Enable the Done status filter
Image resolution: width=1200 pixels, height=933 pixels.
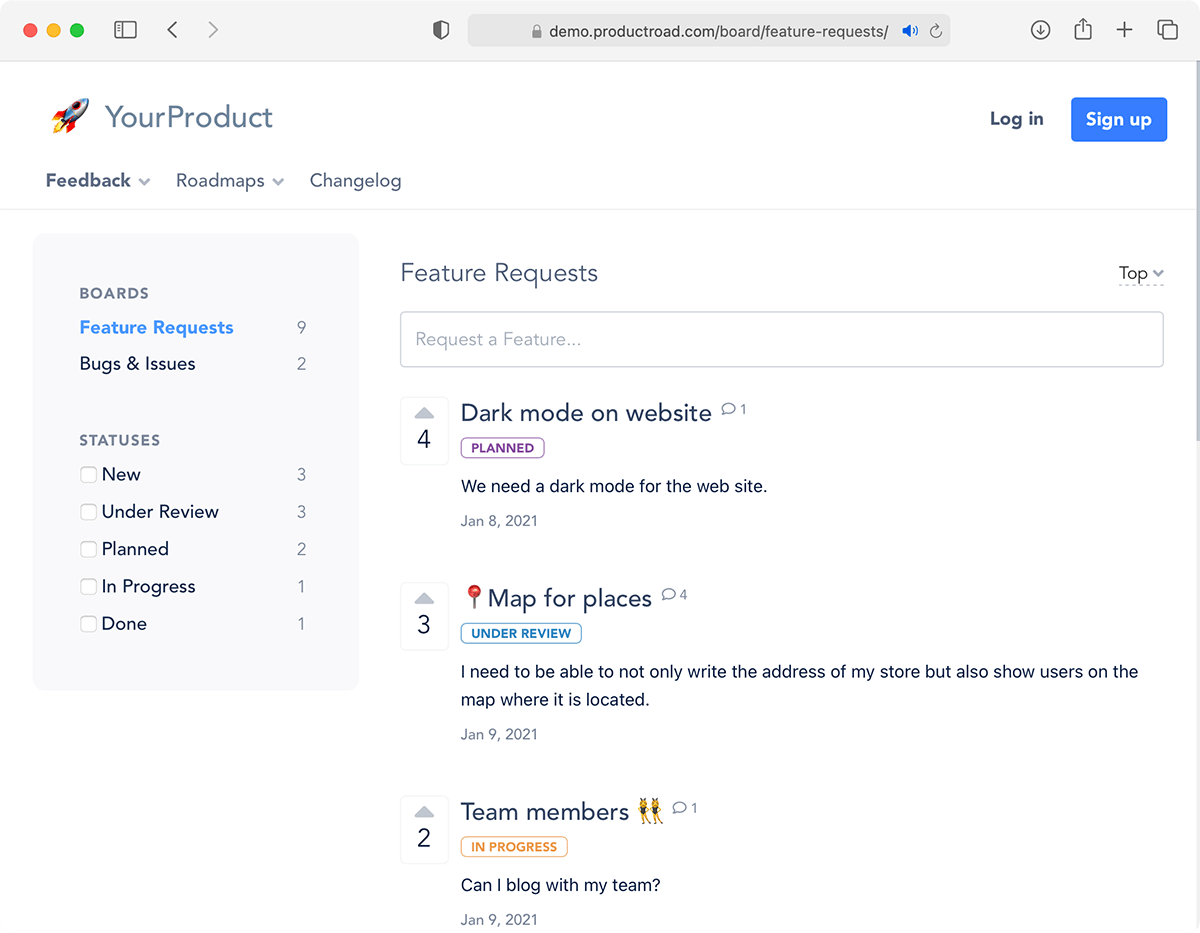pos(88,623)
